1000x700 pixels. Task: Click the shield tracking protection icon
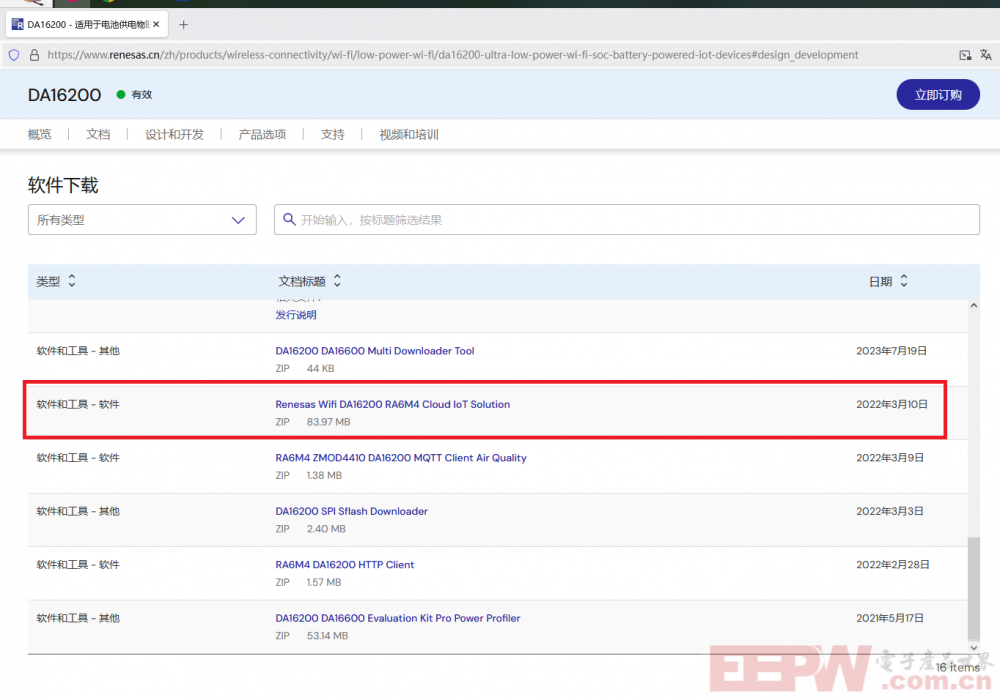click(x=14, y=55)
